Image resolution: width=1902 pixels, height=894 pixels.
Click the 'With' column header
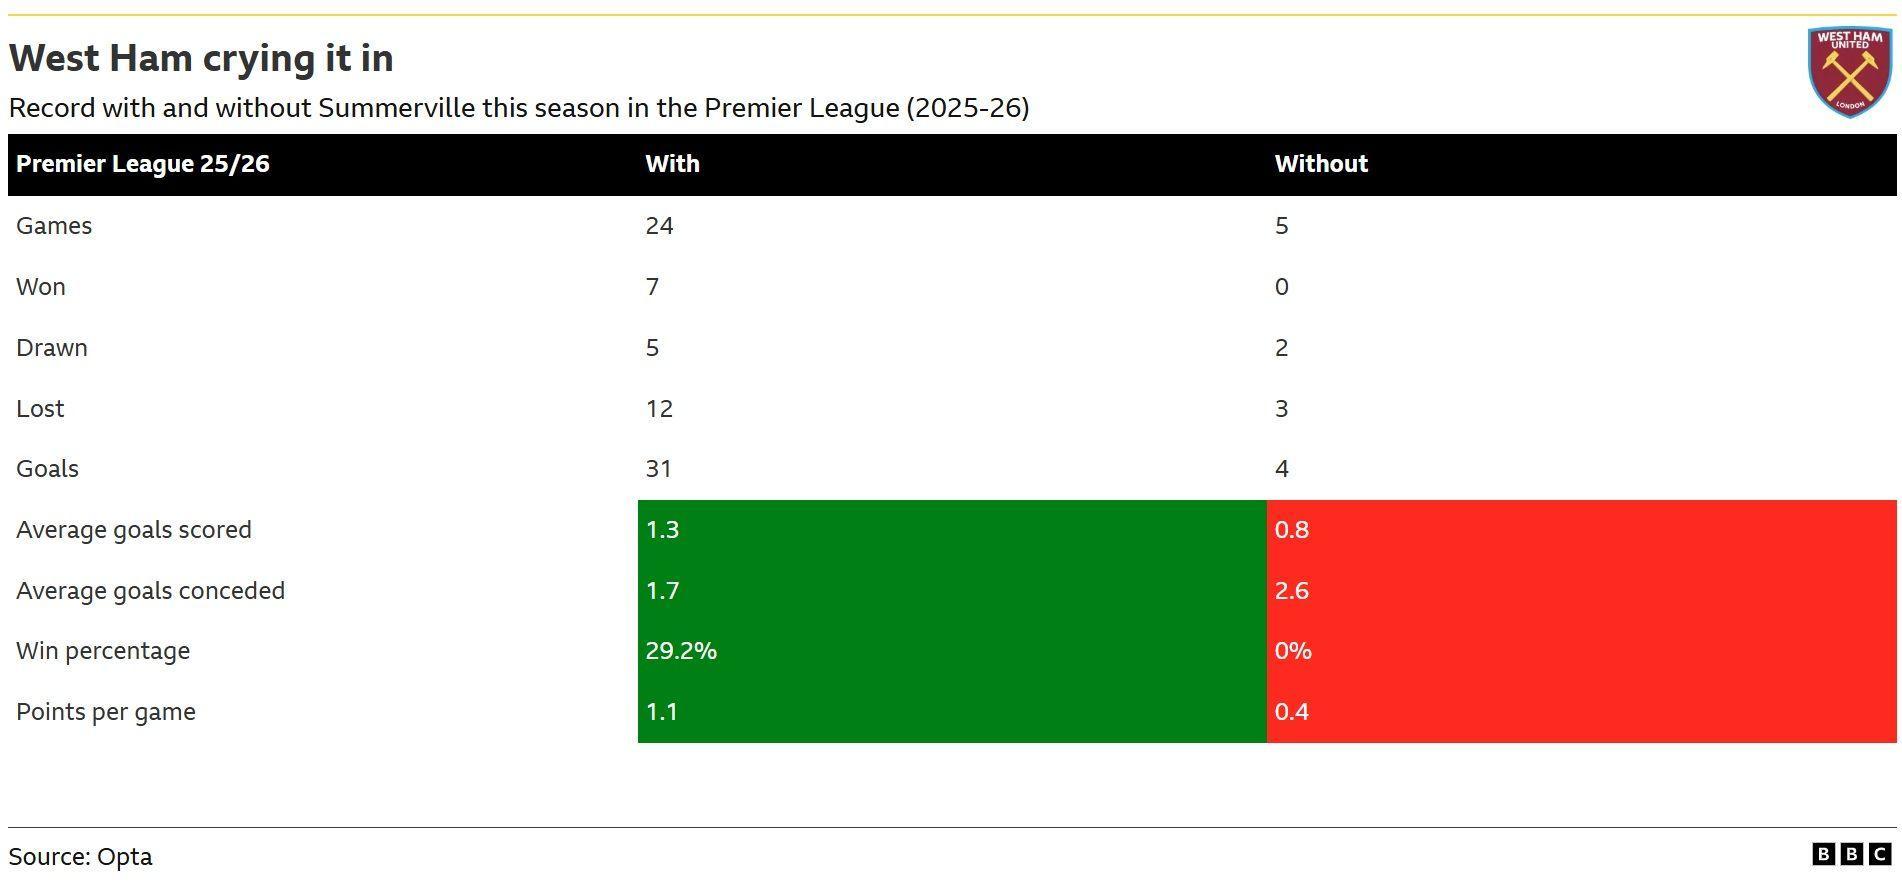672,164
